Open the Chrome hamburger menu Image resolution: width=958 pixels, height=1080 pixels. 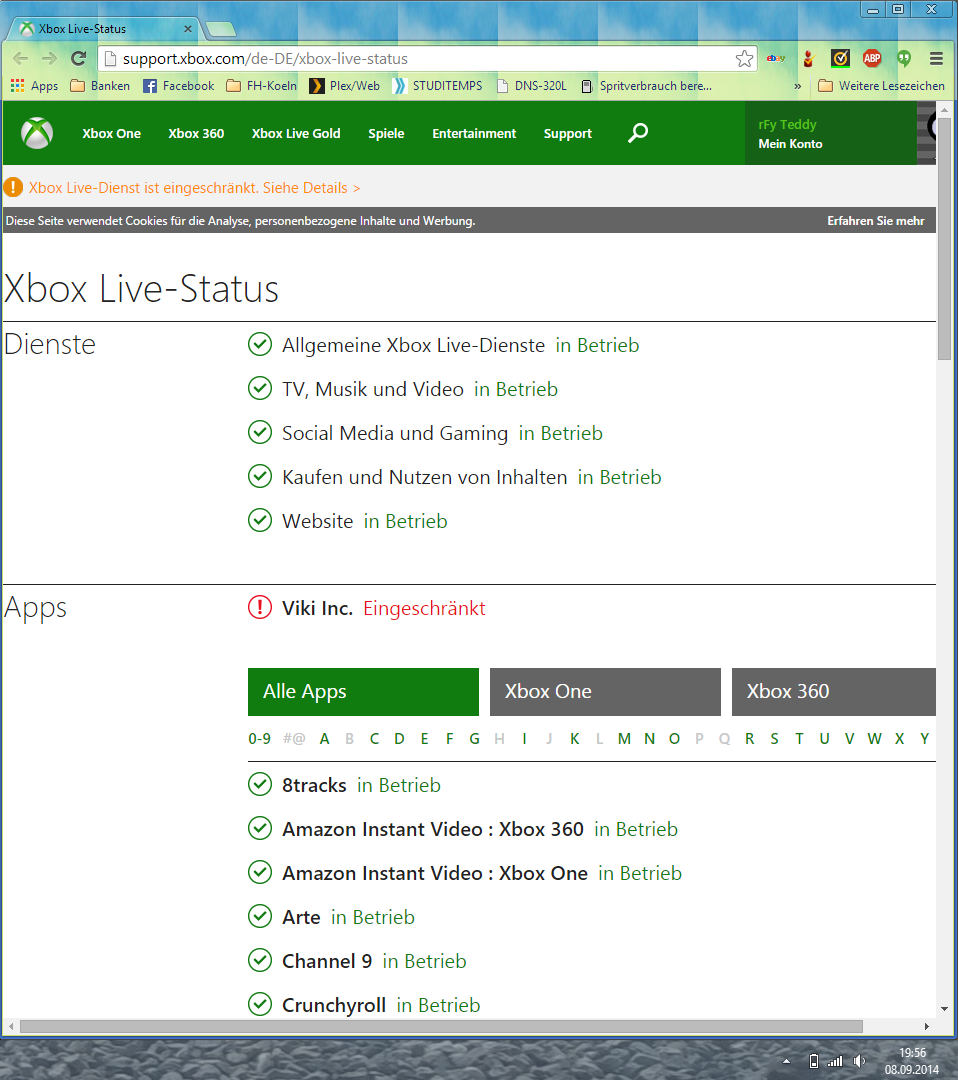(936, 59)
